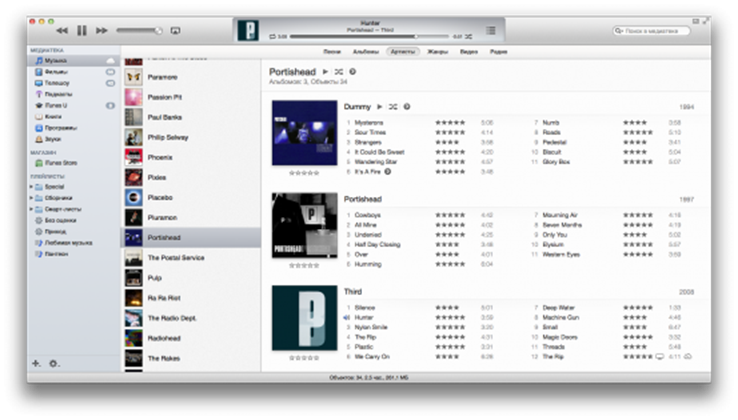
Task: Shuffle the Dummy album
Action: (x=393, y=107)
